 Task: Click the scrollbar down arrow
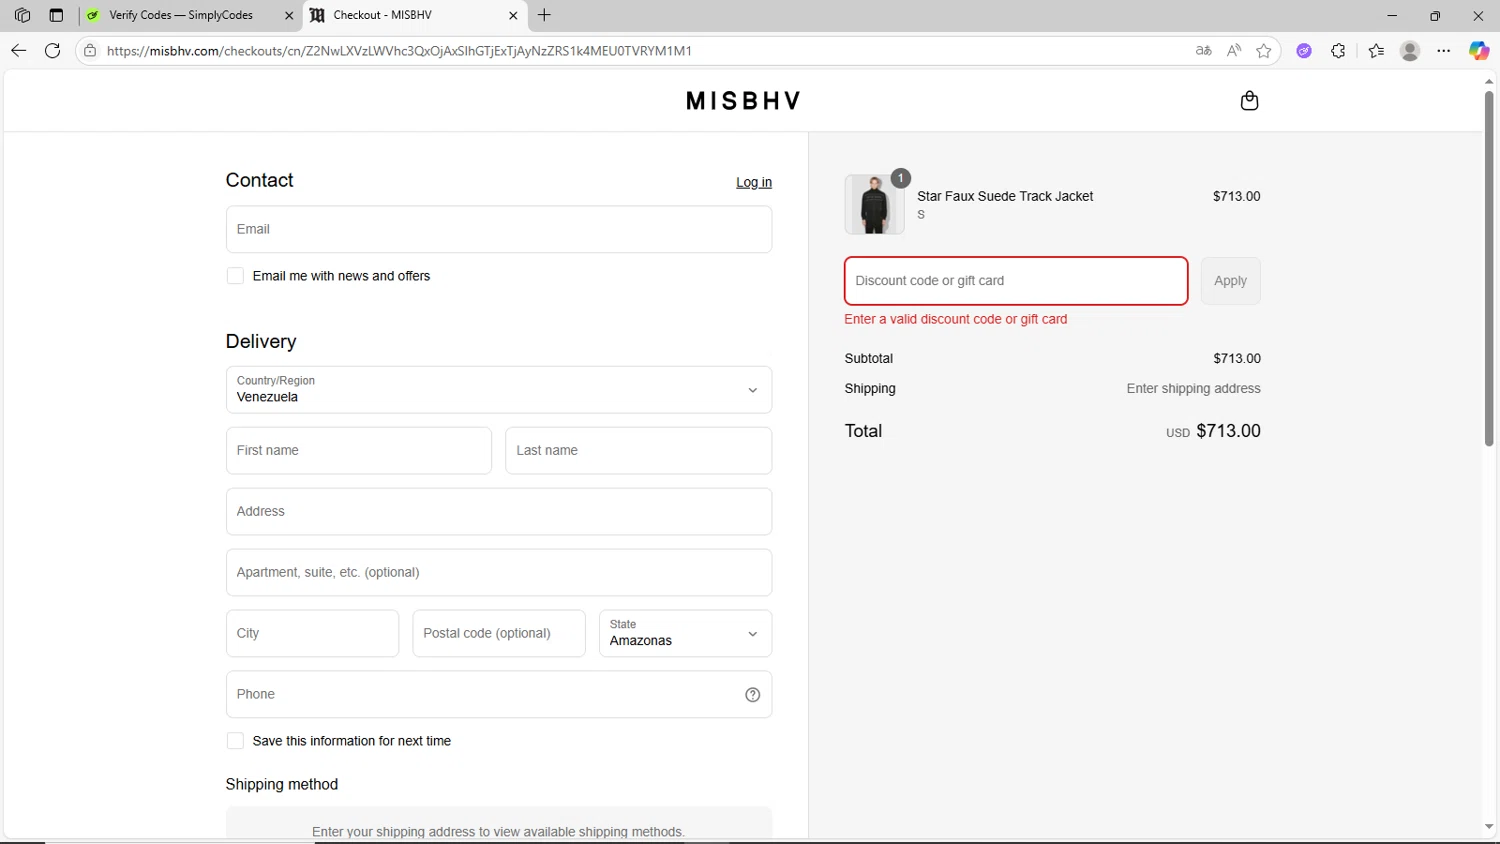click(1489, 828)
